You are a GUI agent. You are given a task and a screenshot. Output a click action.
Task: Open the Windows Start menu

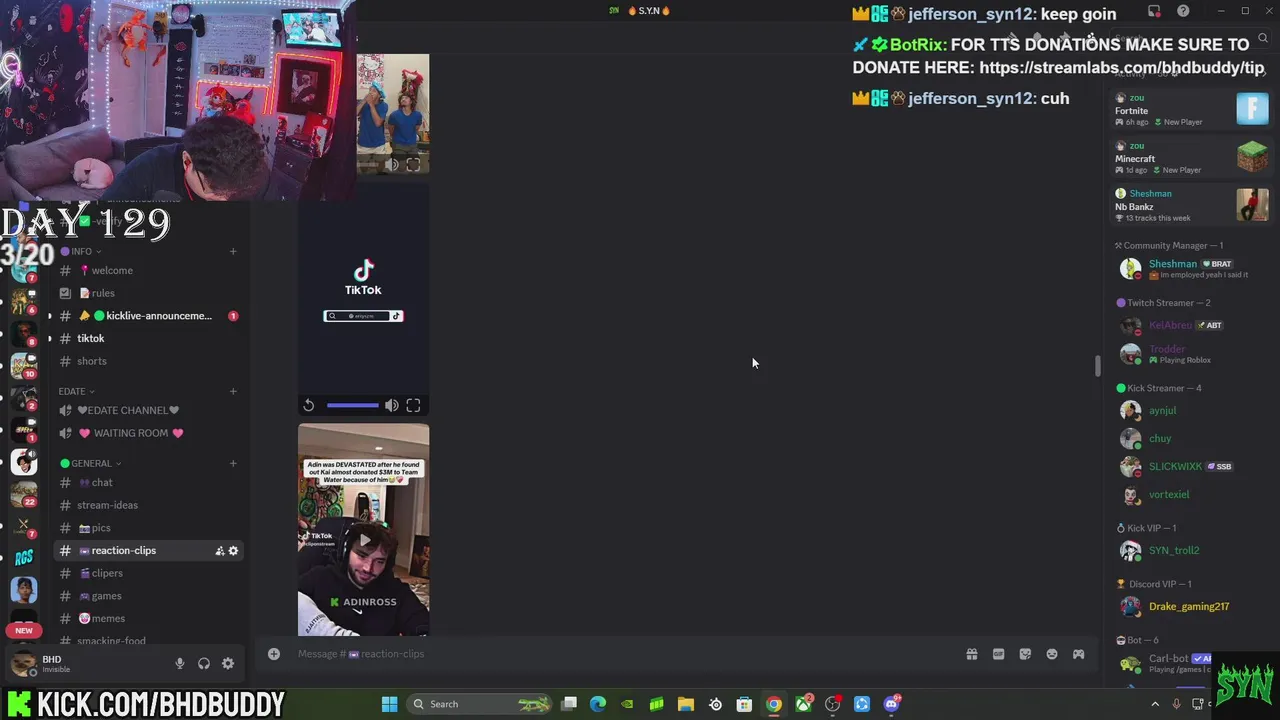389,704
